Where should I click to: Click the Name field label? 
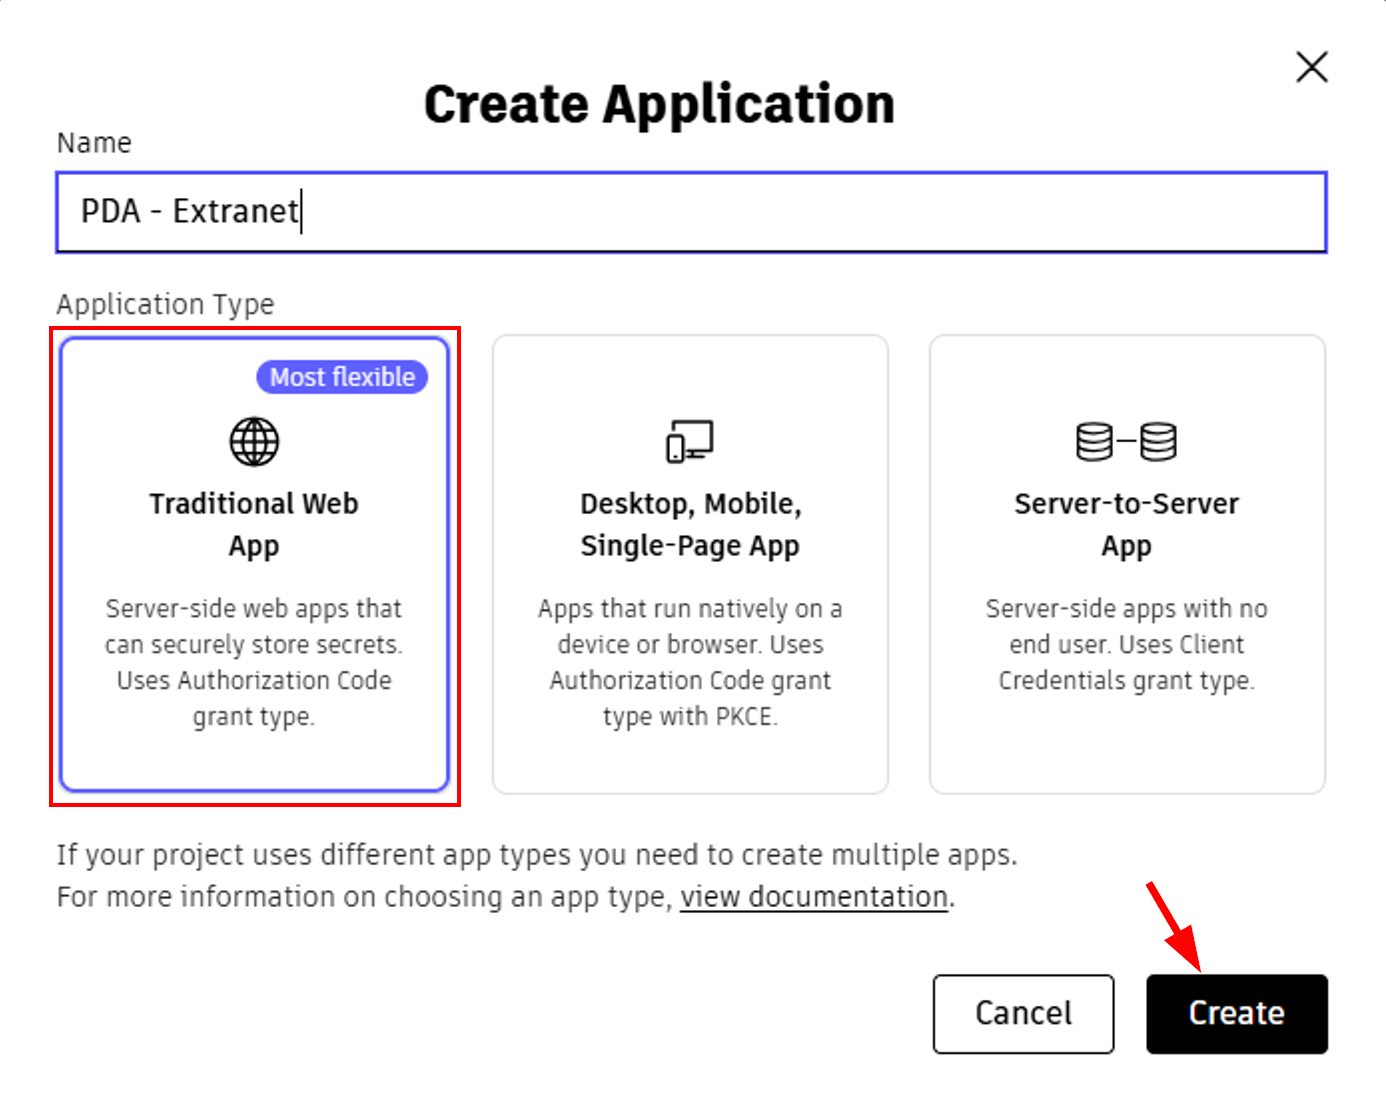point(94,143)
